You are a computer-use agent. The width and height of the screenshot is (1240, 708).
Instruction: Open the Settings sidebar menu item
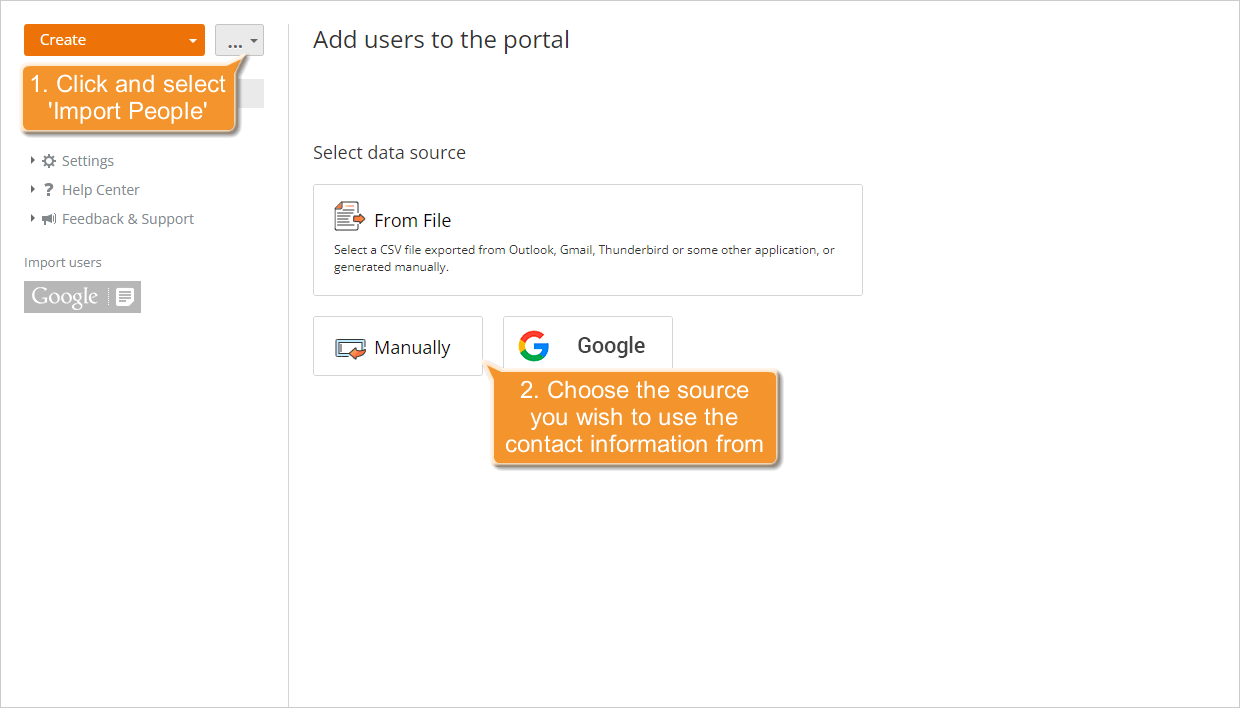(x=88, y=160)
